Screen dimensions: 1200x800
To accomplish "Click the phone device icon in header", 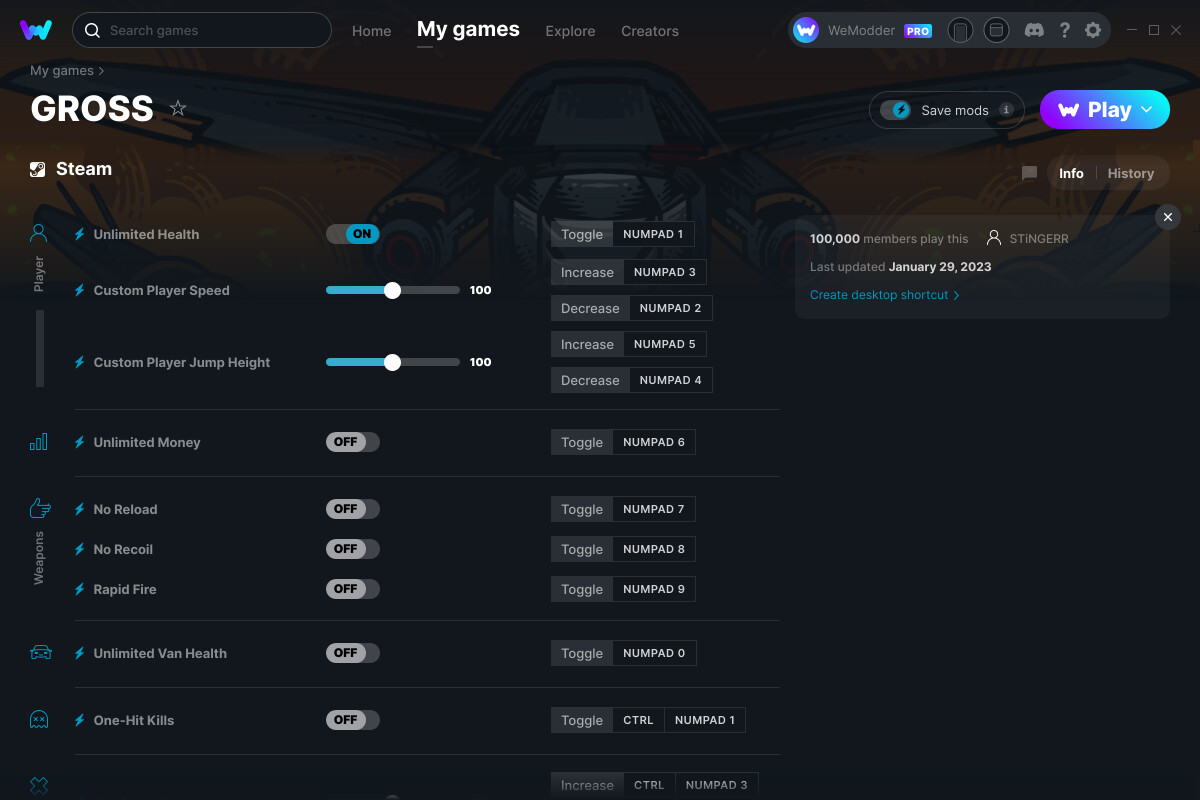I will [x=960, y=31].
